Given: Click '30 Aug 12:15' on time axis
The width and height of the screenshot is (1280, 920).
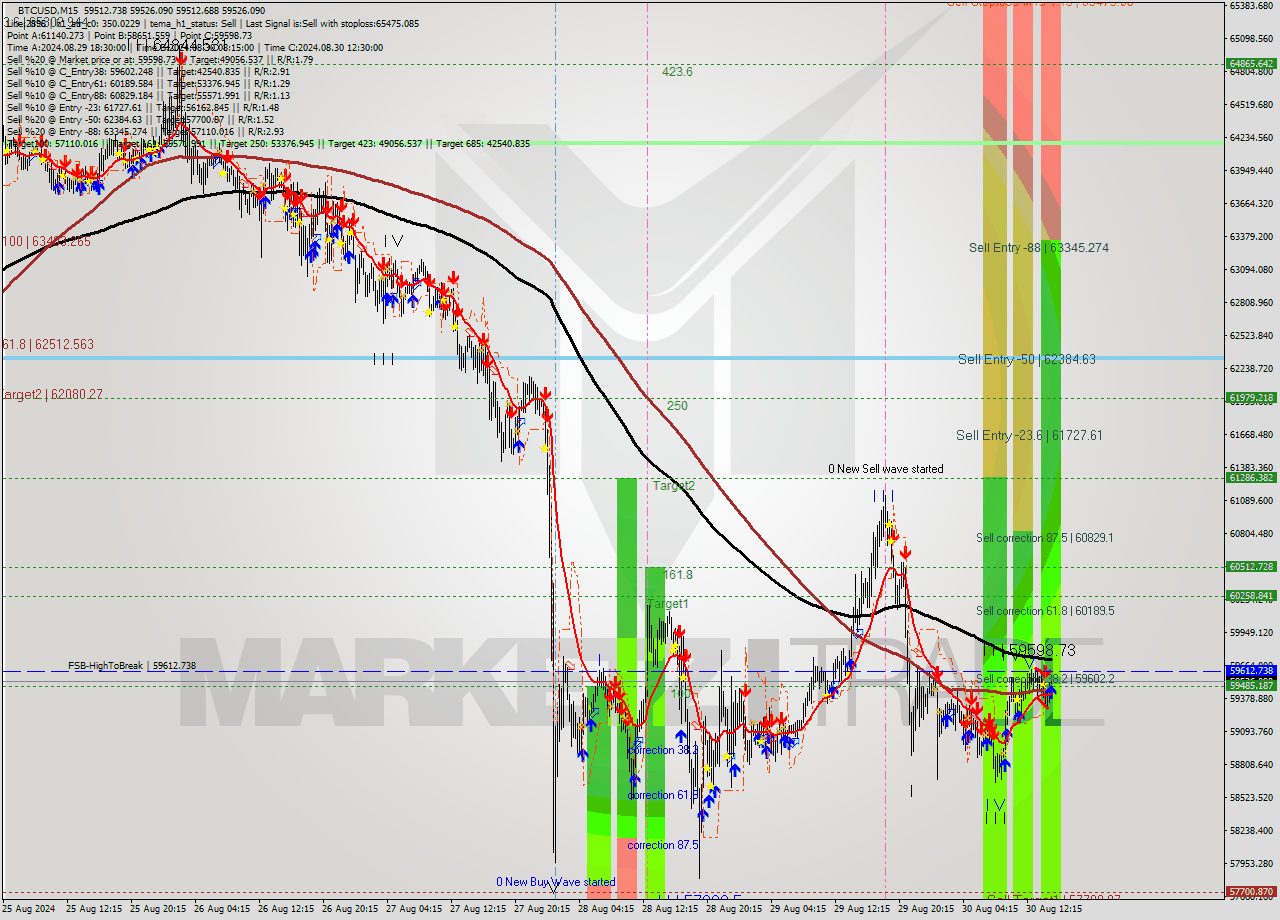Looking at the screenshot, I should point(1056,909).
